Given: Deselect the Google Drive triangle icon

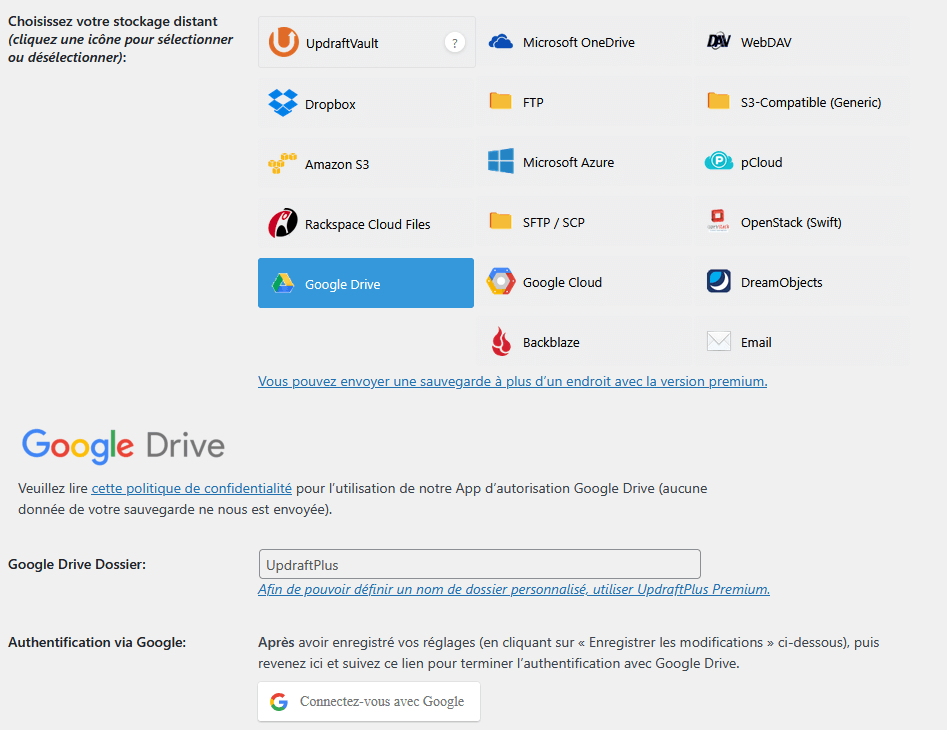Looking at the screenshot, I should tap(283, 283).
